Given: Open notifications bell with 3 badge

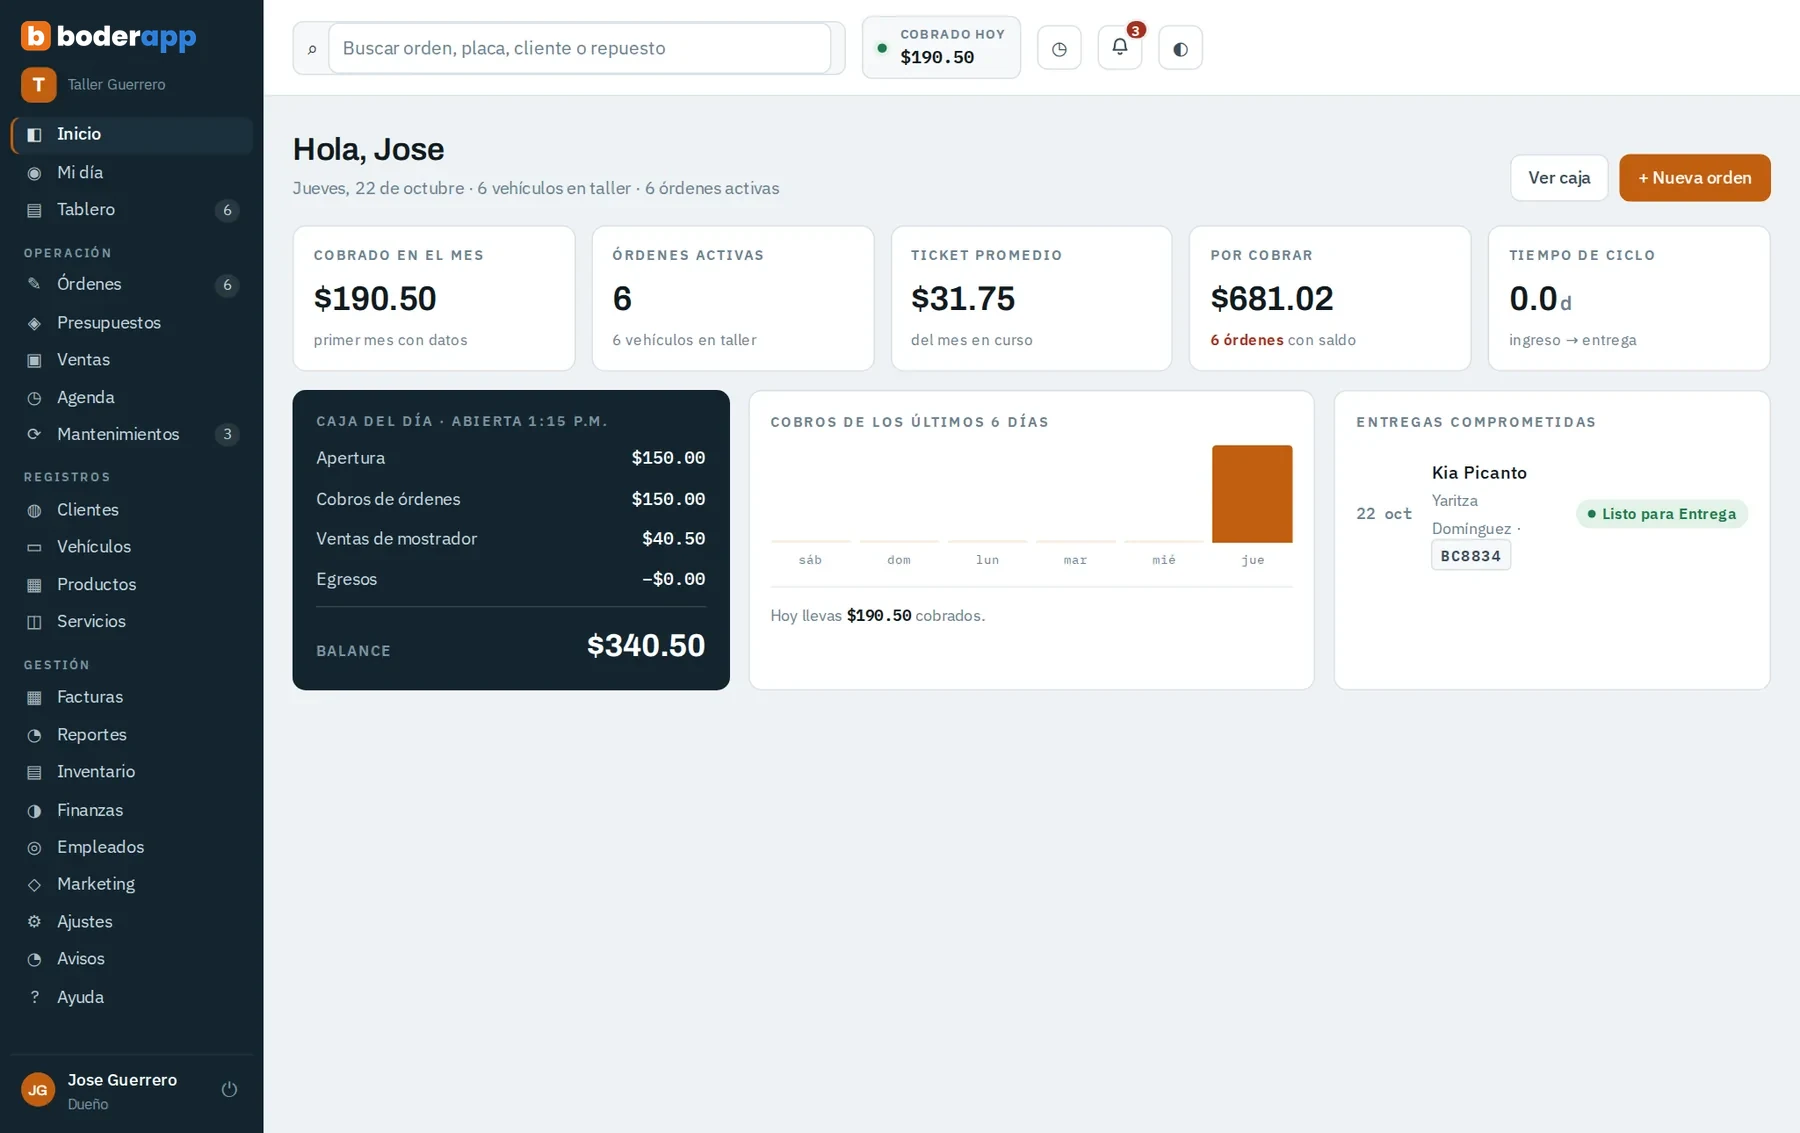Looking at the screenshot, I should (x=1120, y=48).
